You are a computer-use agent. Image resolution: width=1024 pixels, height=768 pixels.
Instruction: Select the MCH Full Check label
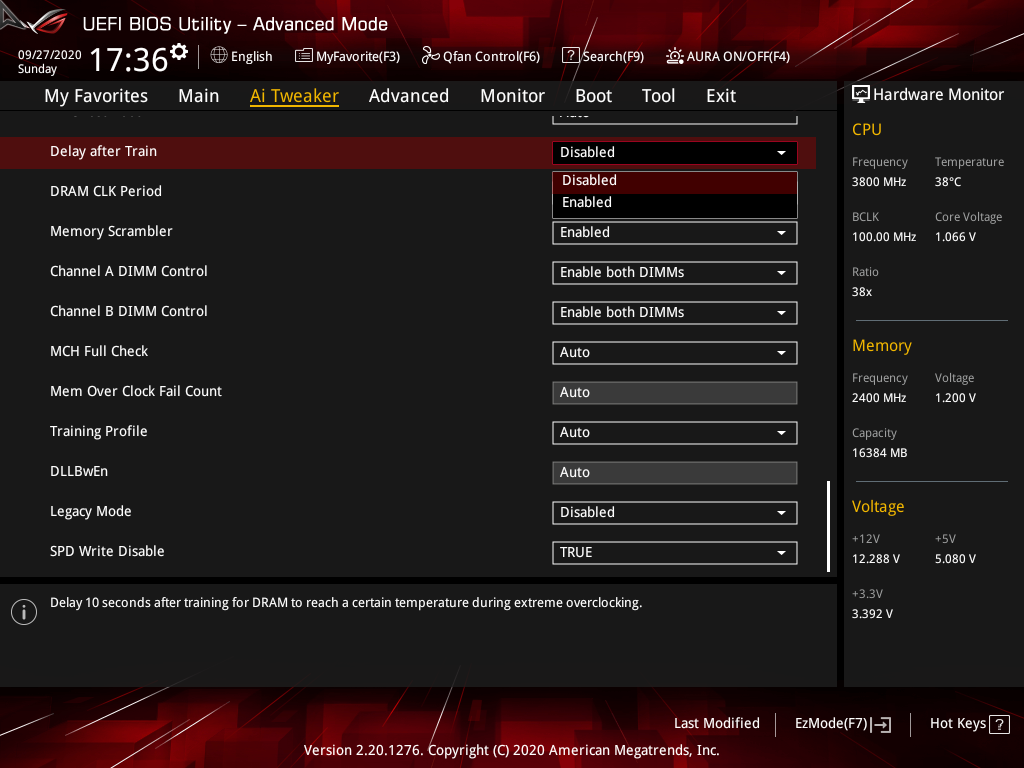(99, 351)
